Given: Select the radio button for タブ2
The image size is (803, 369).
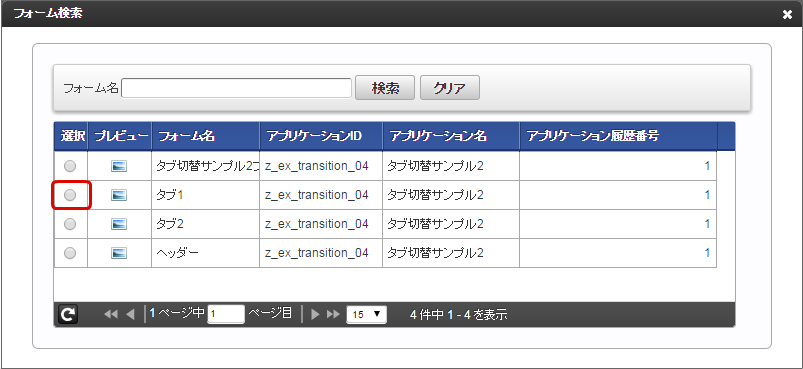Looking at the screenshot, I should (70, 224).
